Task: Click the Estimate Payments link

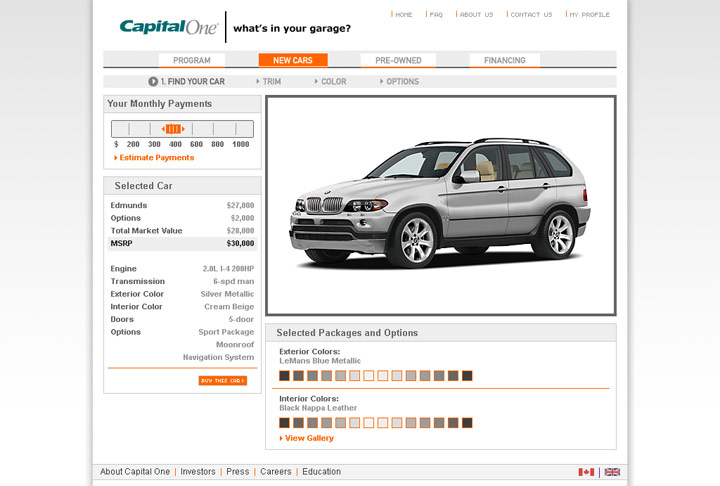Action: (x=156, y=158)
